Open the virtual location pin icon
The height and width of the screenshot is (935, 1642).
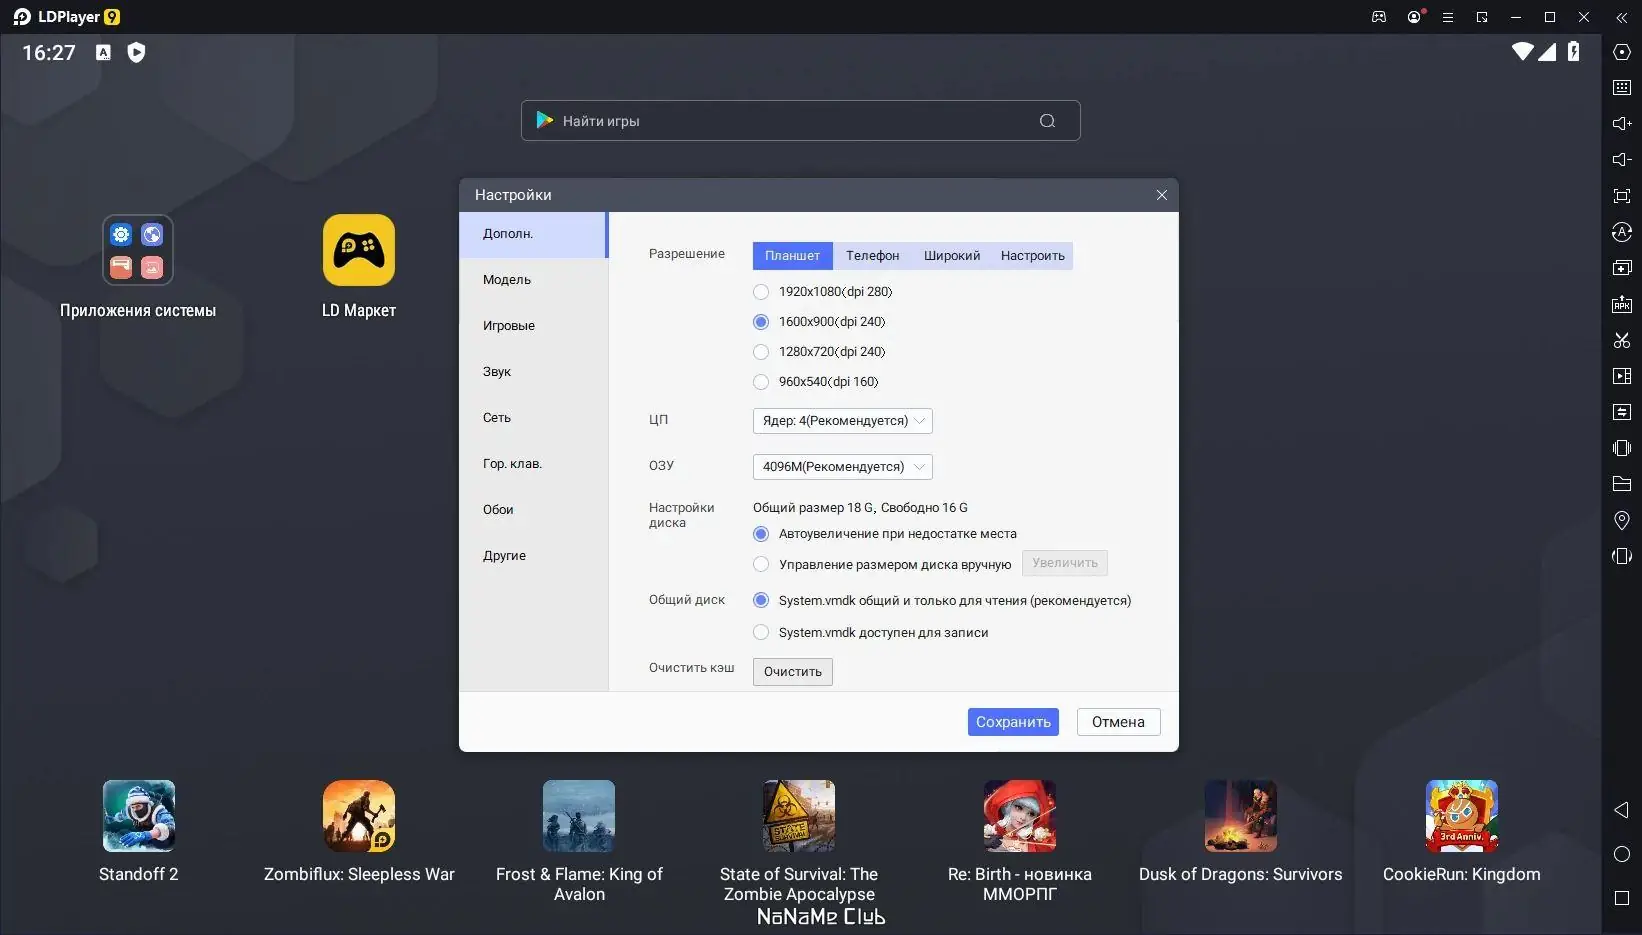coord(1622,520)
